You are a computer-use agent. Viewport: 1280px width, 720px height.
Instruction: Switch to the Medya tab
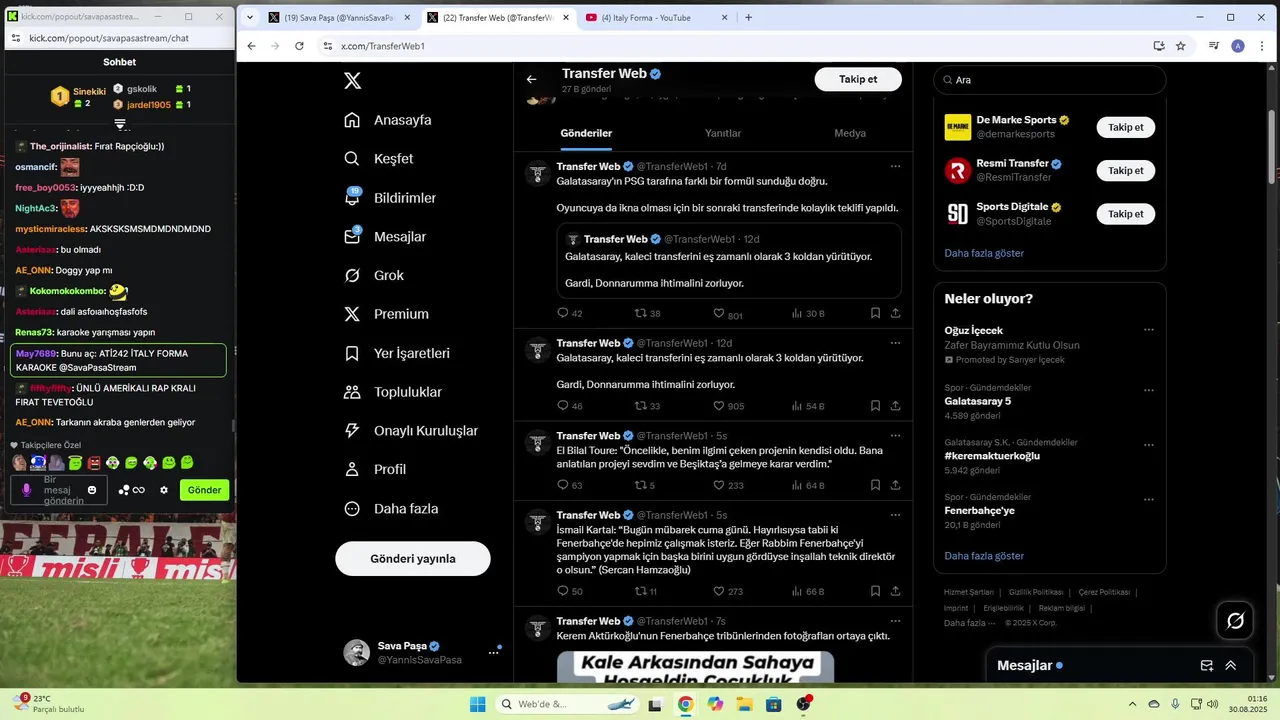click(x=850, y=133)
